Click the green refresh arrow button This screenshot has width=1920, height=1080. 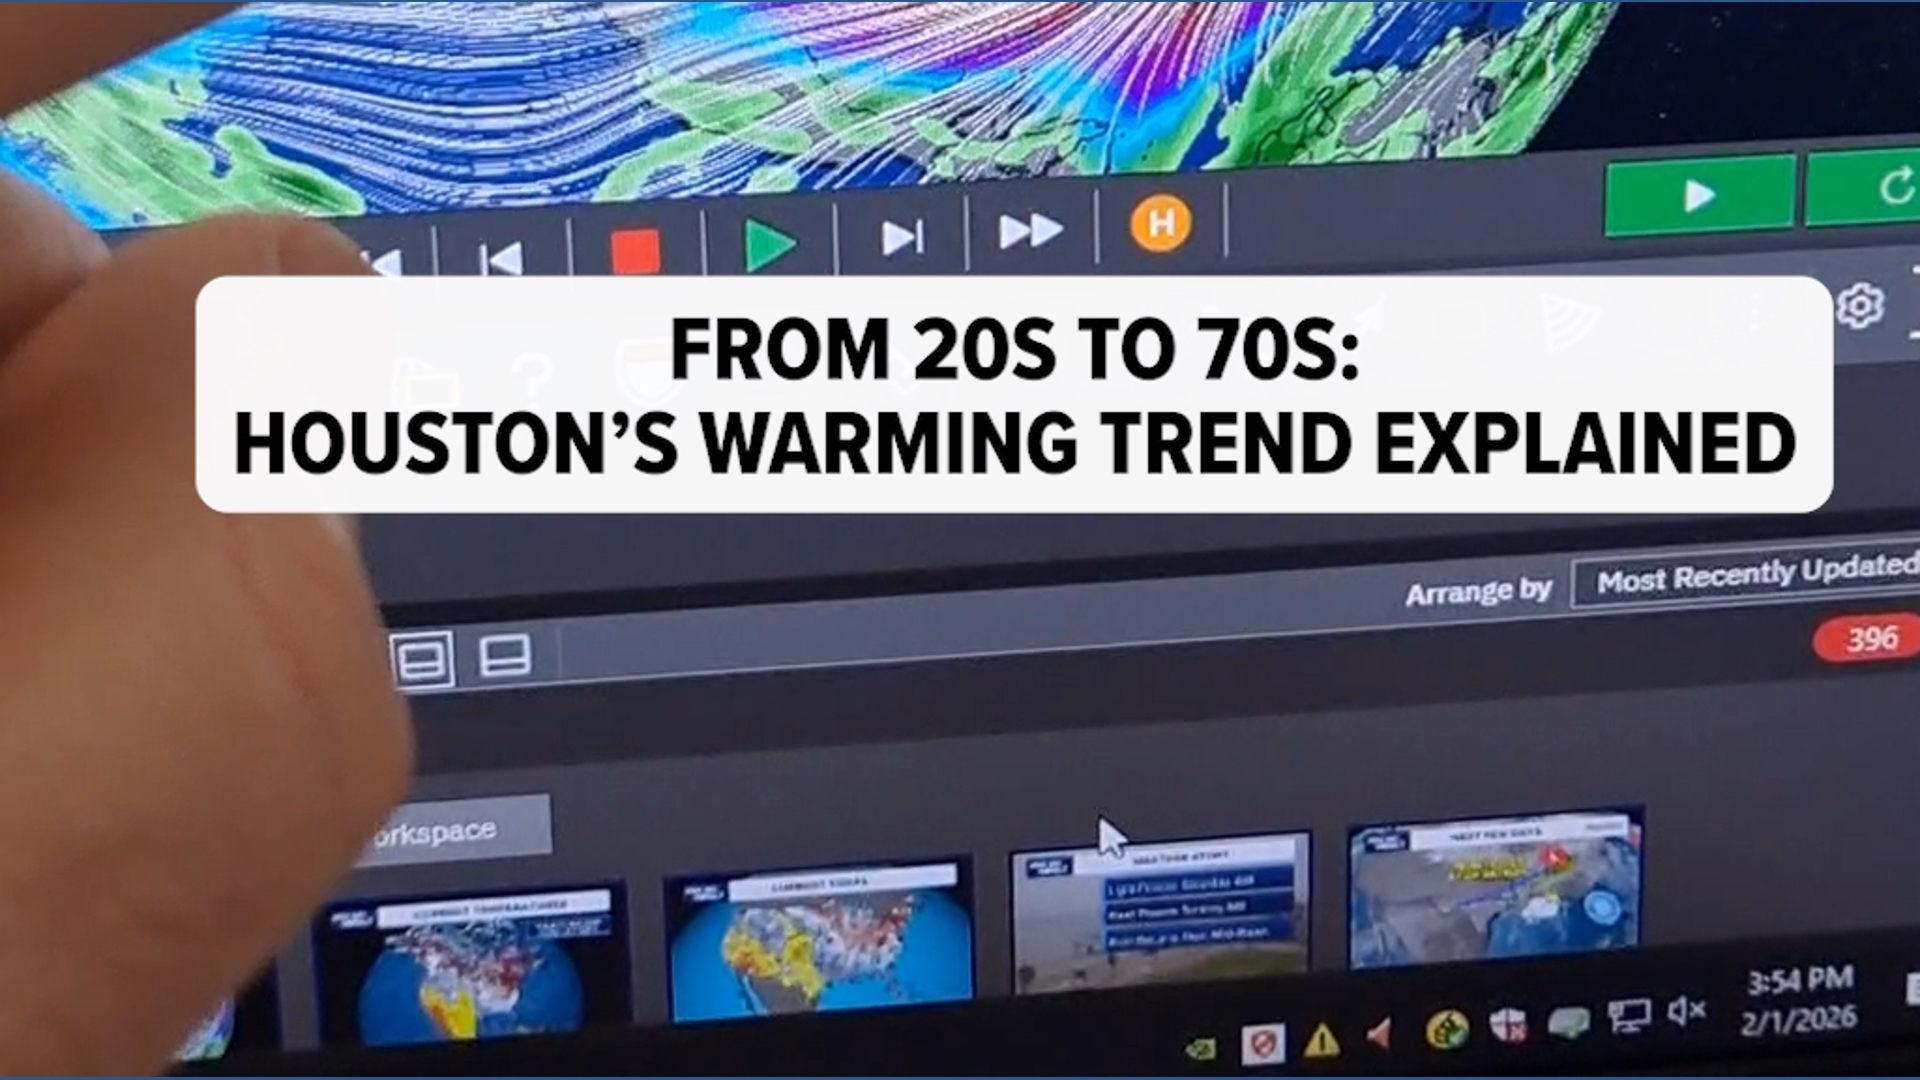click(x=1864, y=187)
